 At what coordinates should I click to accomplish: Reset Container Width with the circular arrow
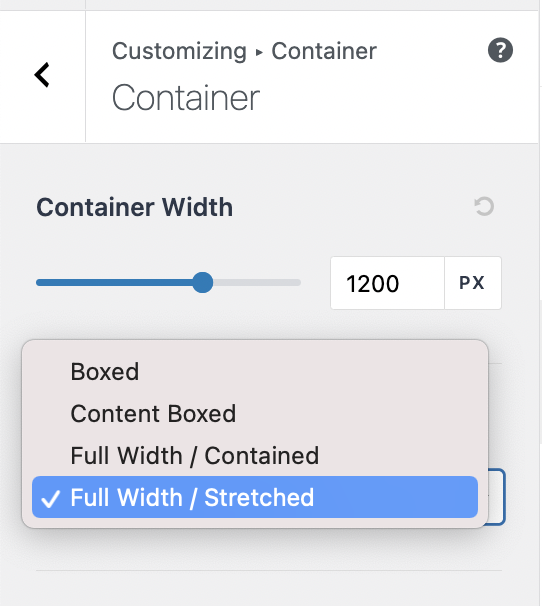click(x=484, y=206)
